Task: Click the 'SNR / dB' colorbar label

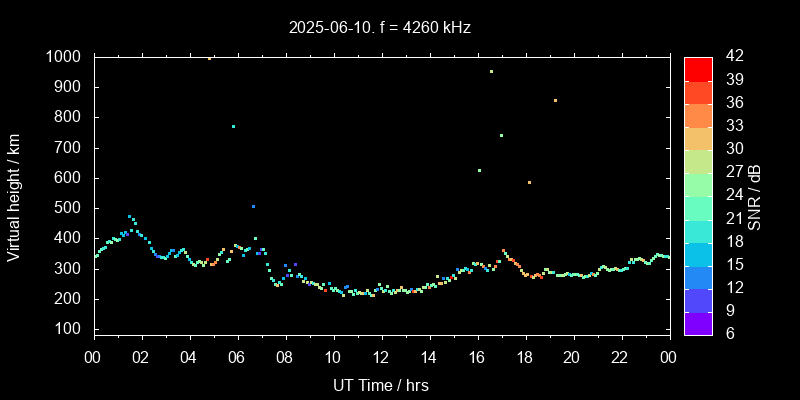Action: click(754, 196)
